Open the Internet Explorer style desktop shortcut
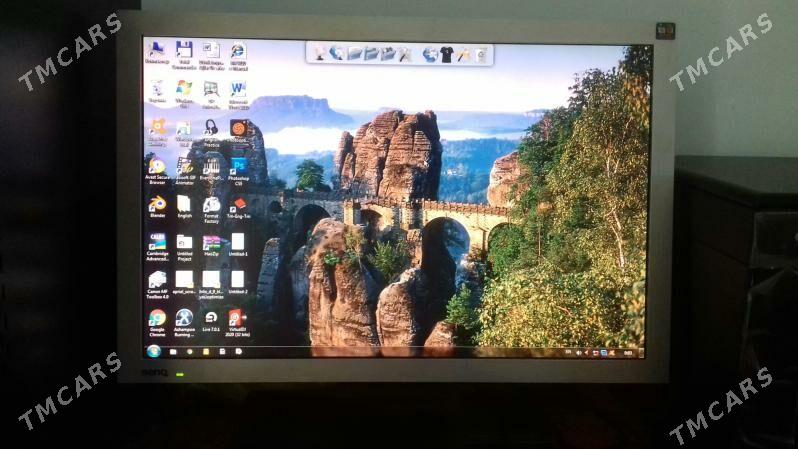Screen dimensions: 798x449 click(x=238, y=50)
